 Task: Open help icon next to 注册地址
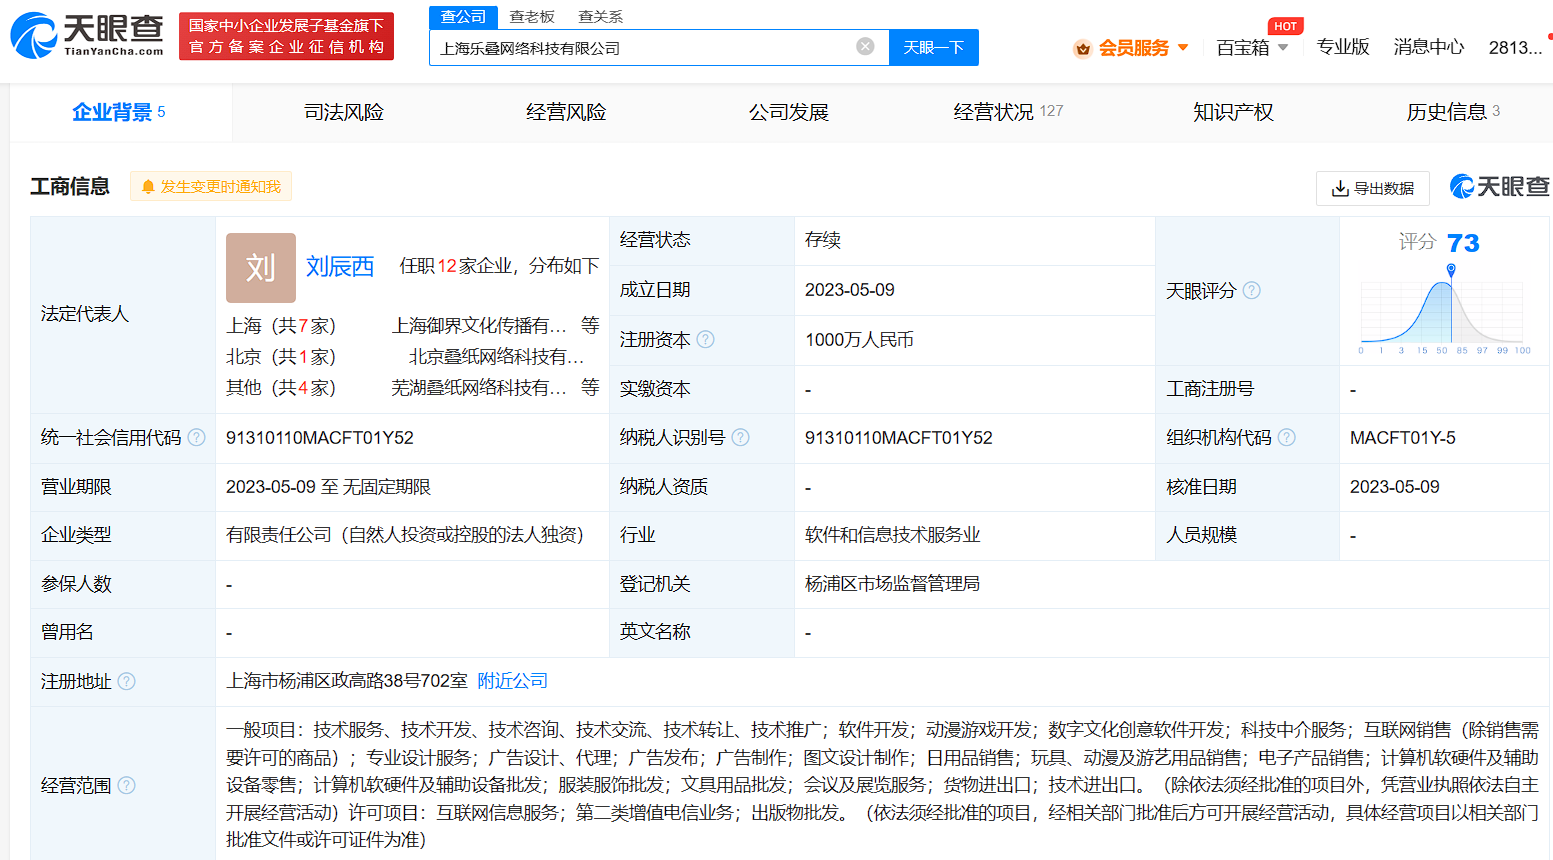coord(127,681)
